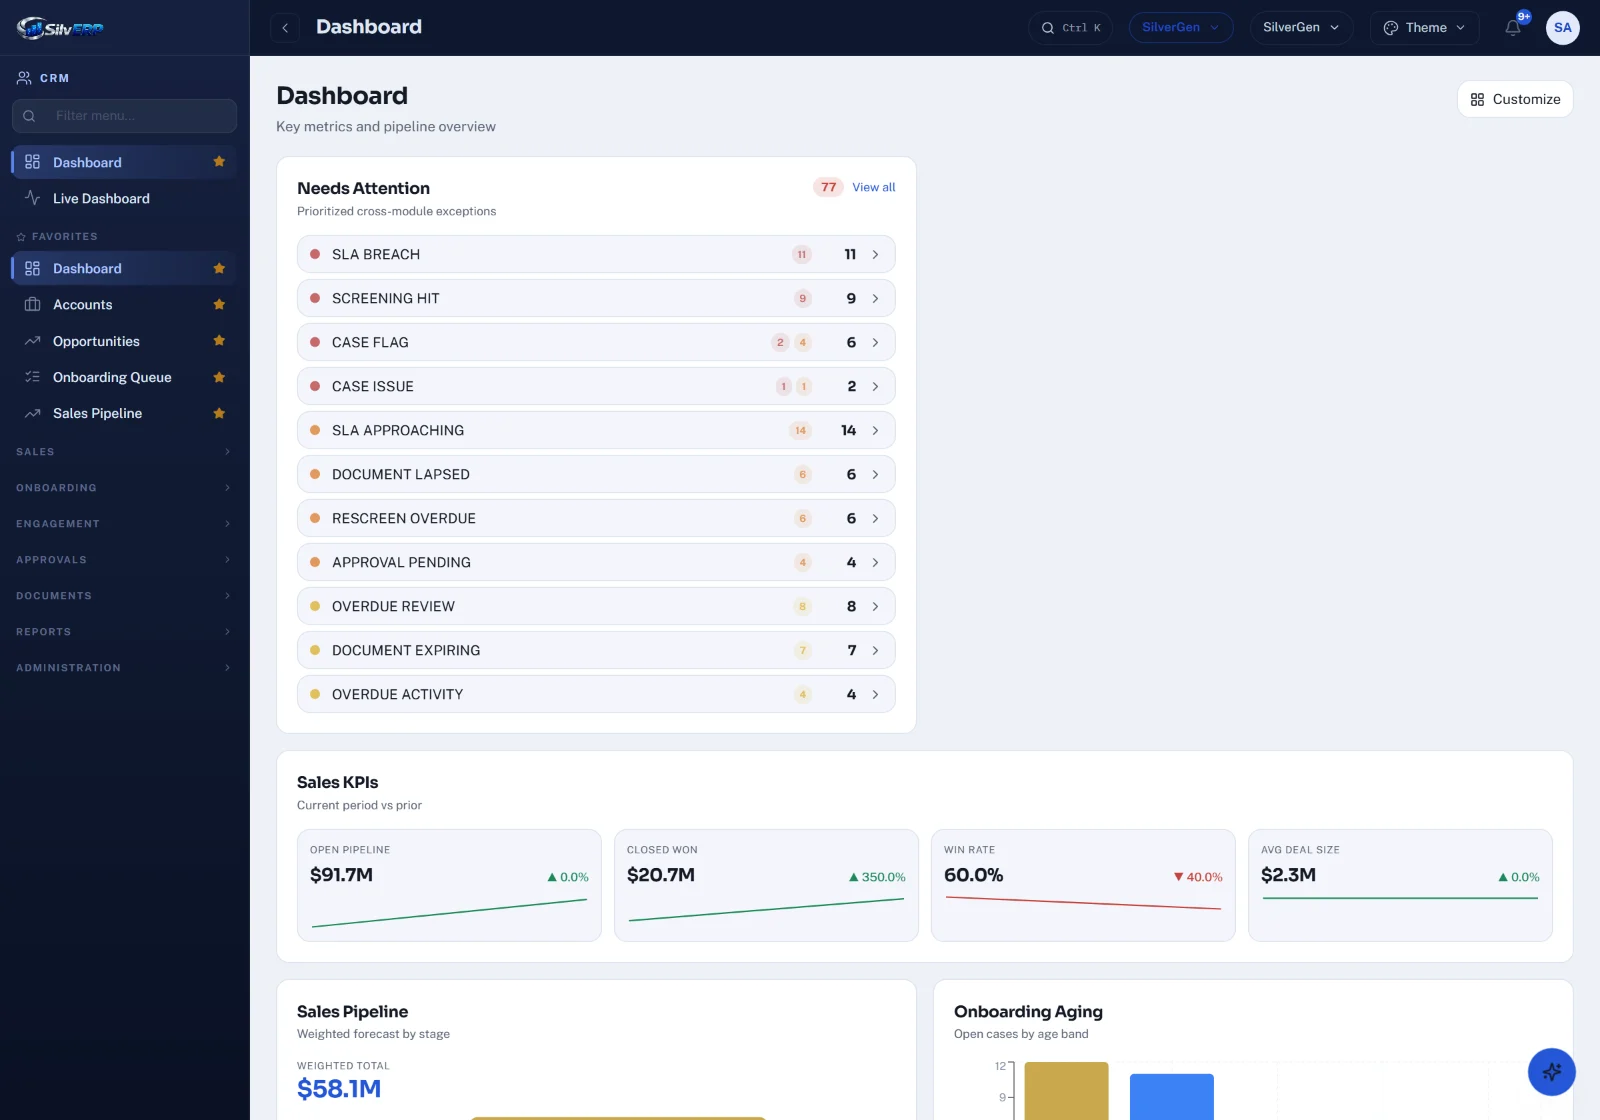Unfavorite Accounts using its star
Screen dimensions: 1600x1120
click(x=219, y=304)
